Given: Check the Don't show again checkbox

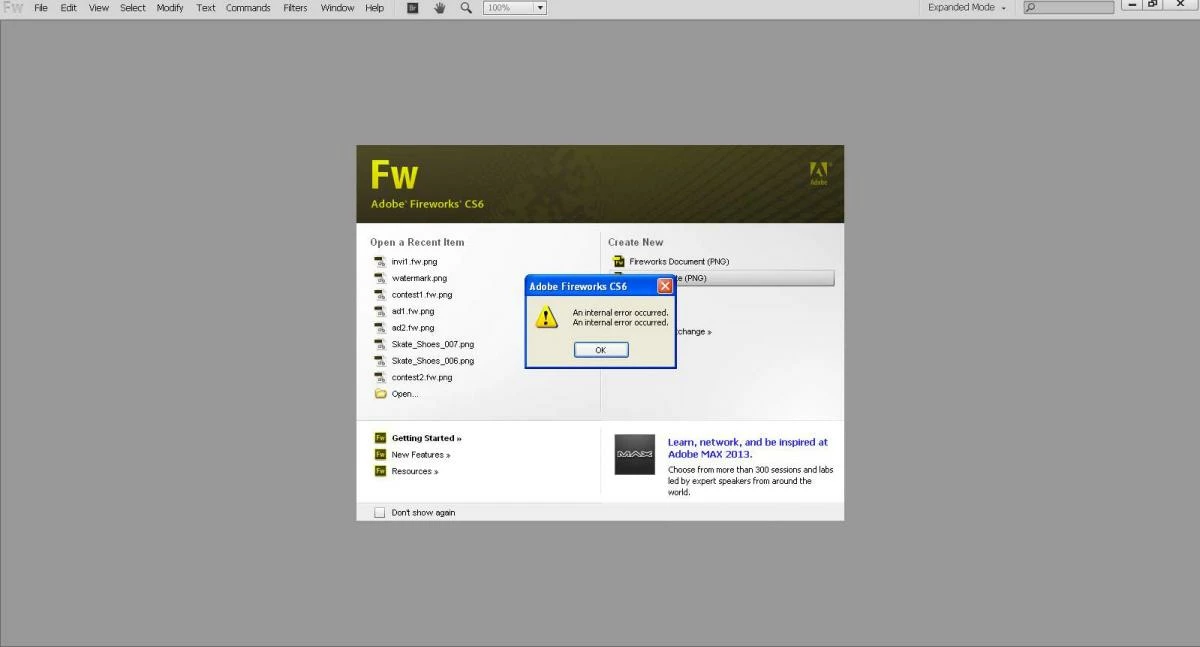Looking at the screenshot, I should (x=379, y=513).
